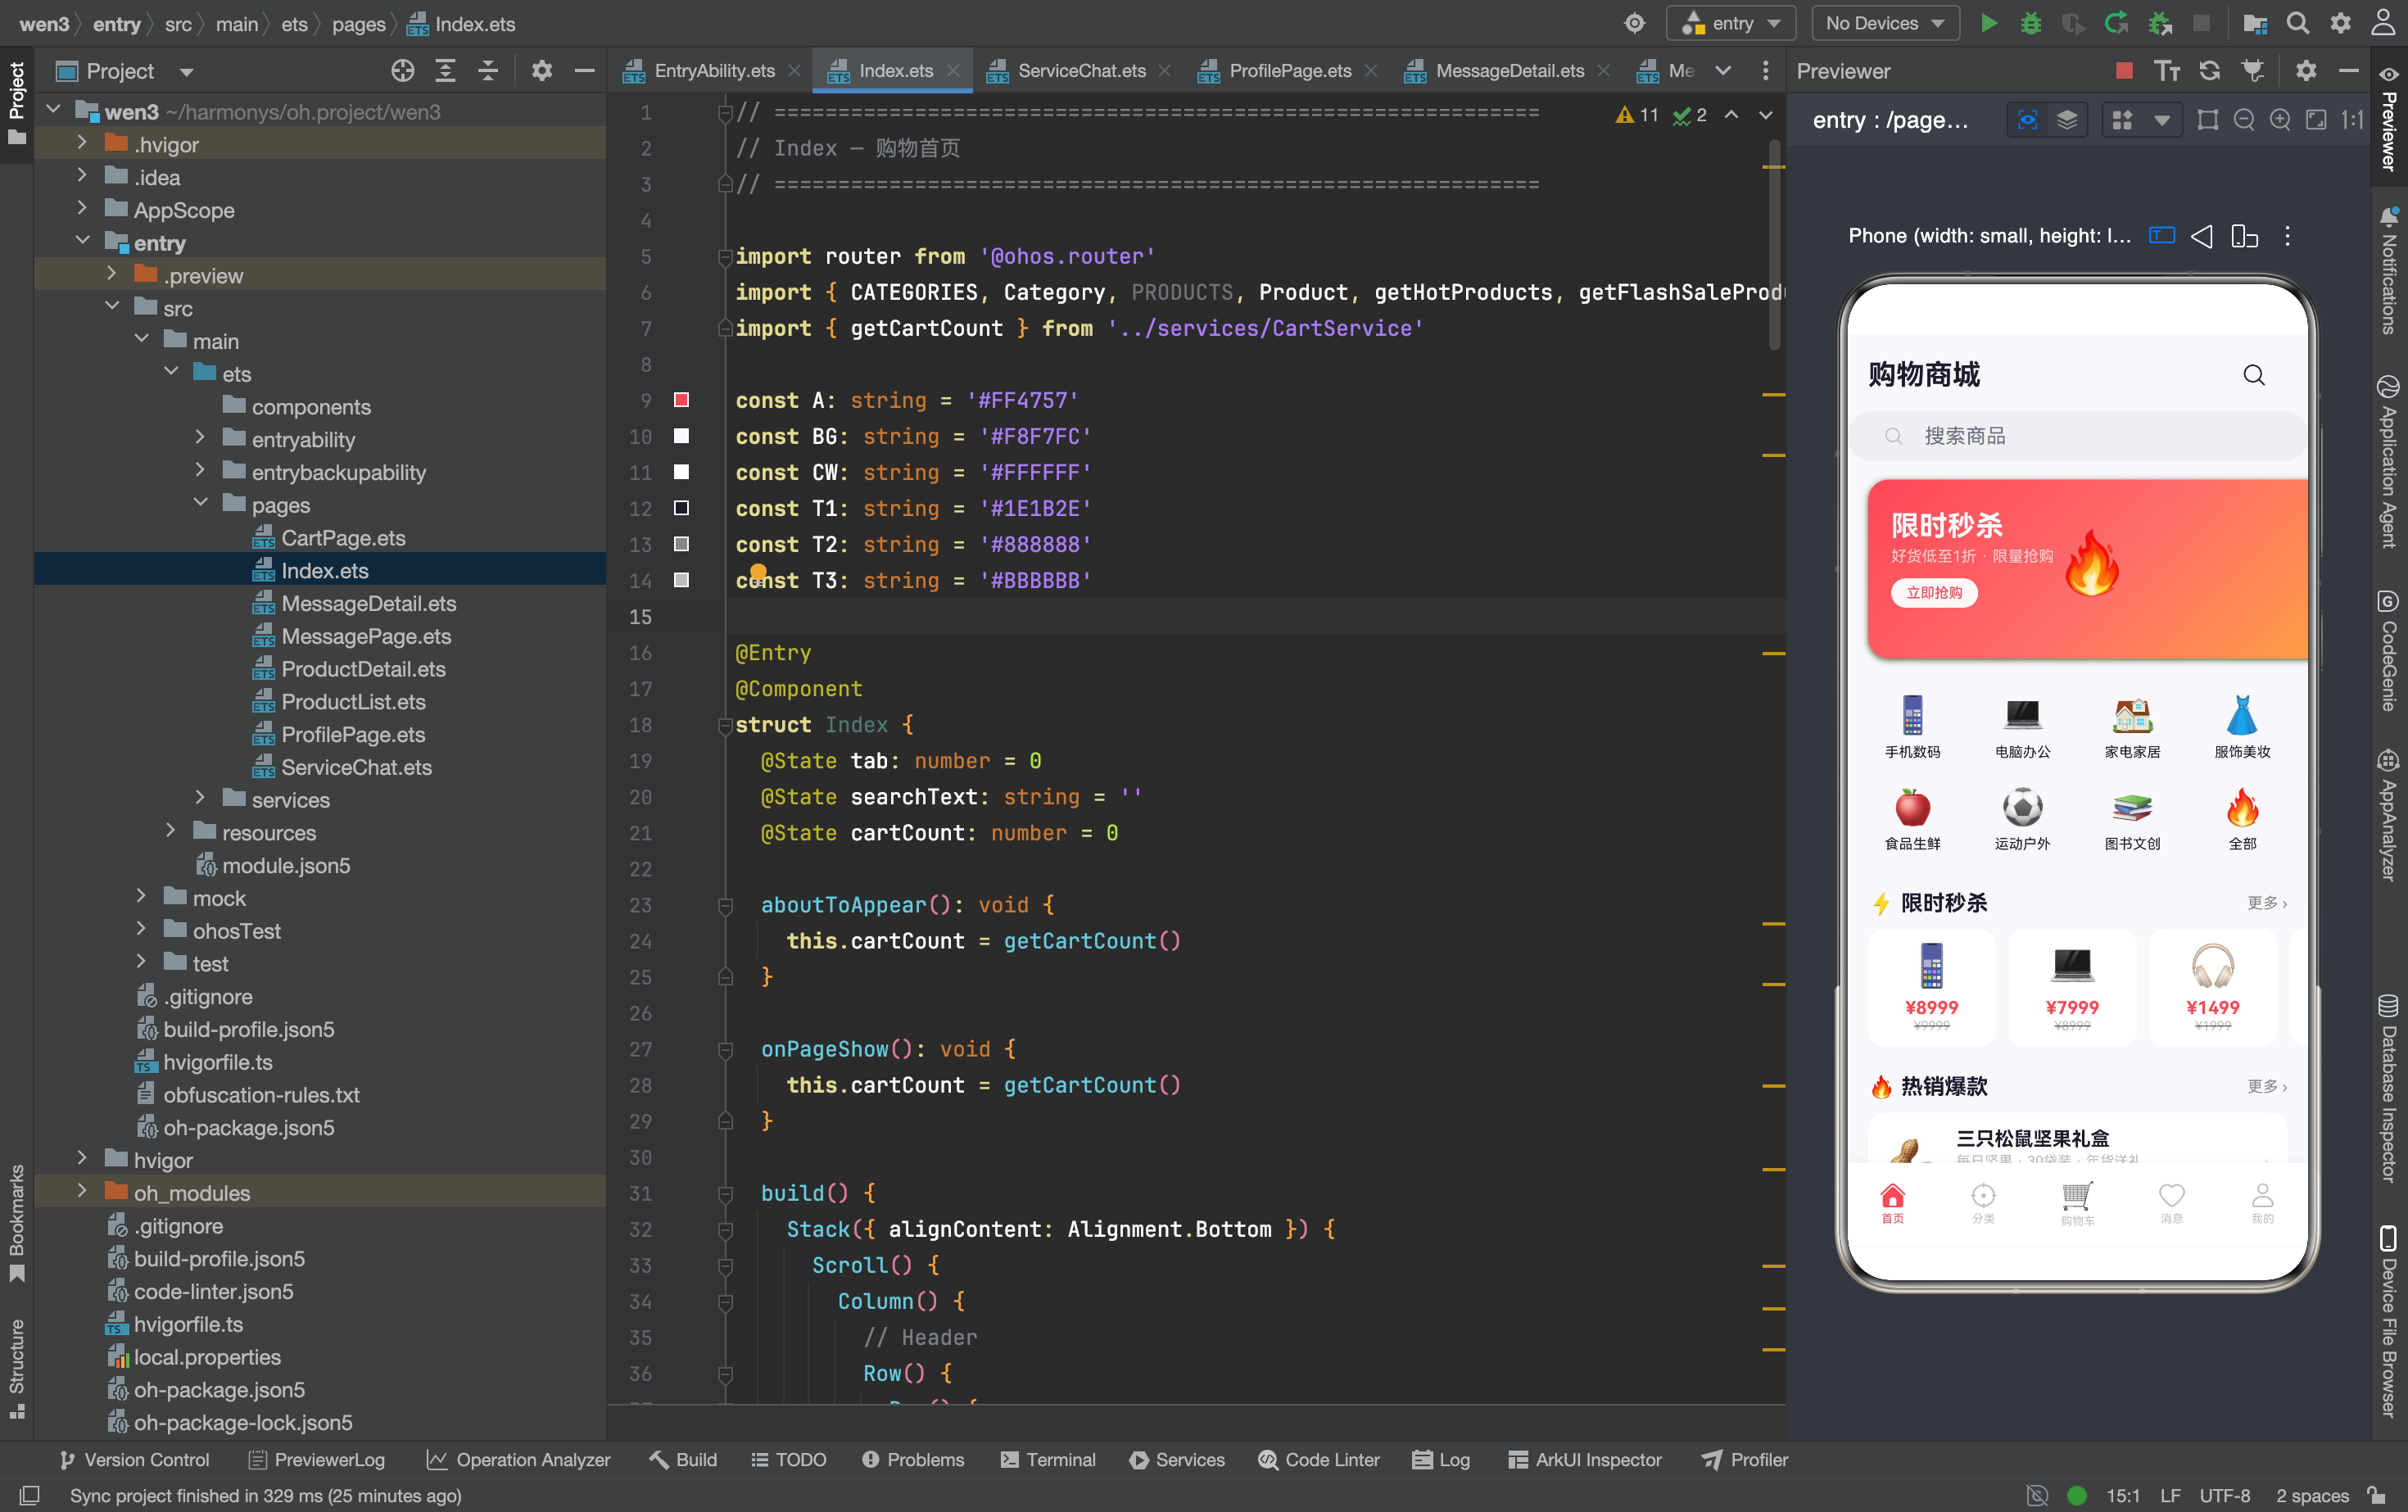Open the Problems tool window

pyautogui.click(x=913, y=1460)
